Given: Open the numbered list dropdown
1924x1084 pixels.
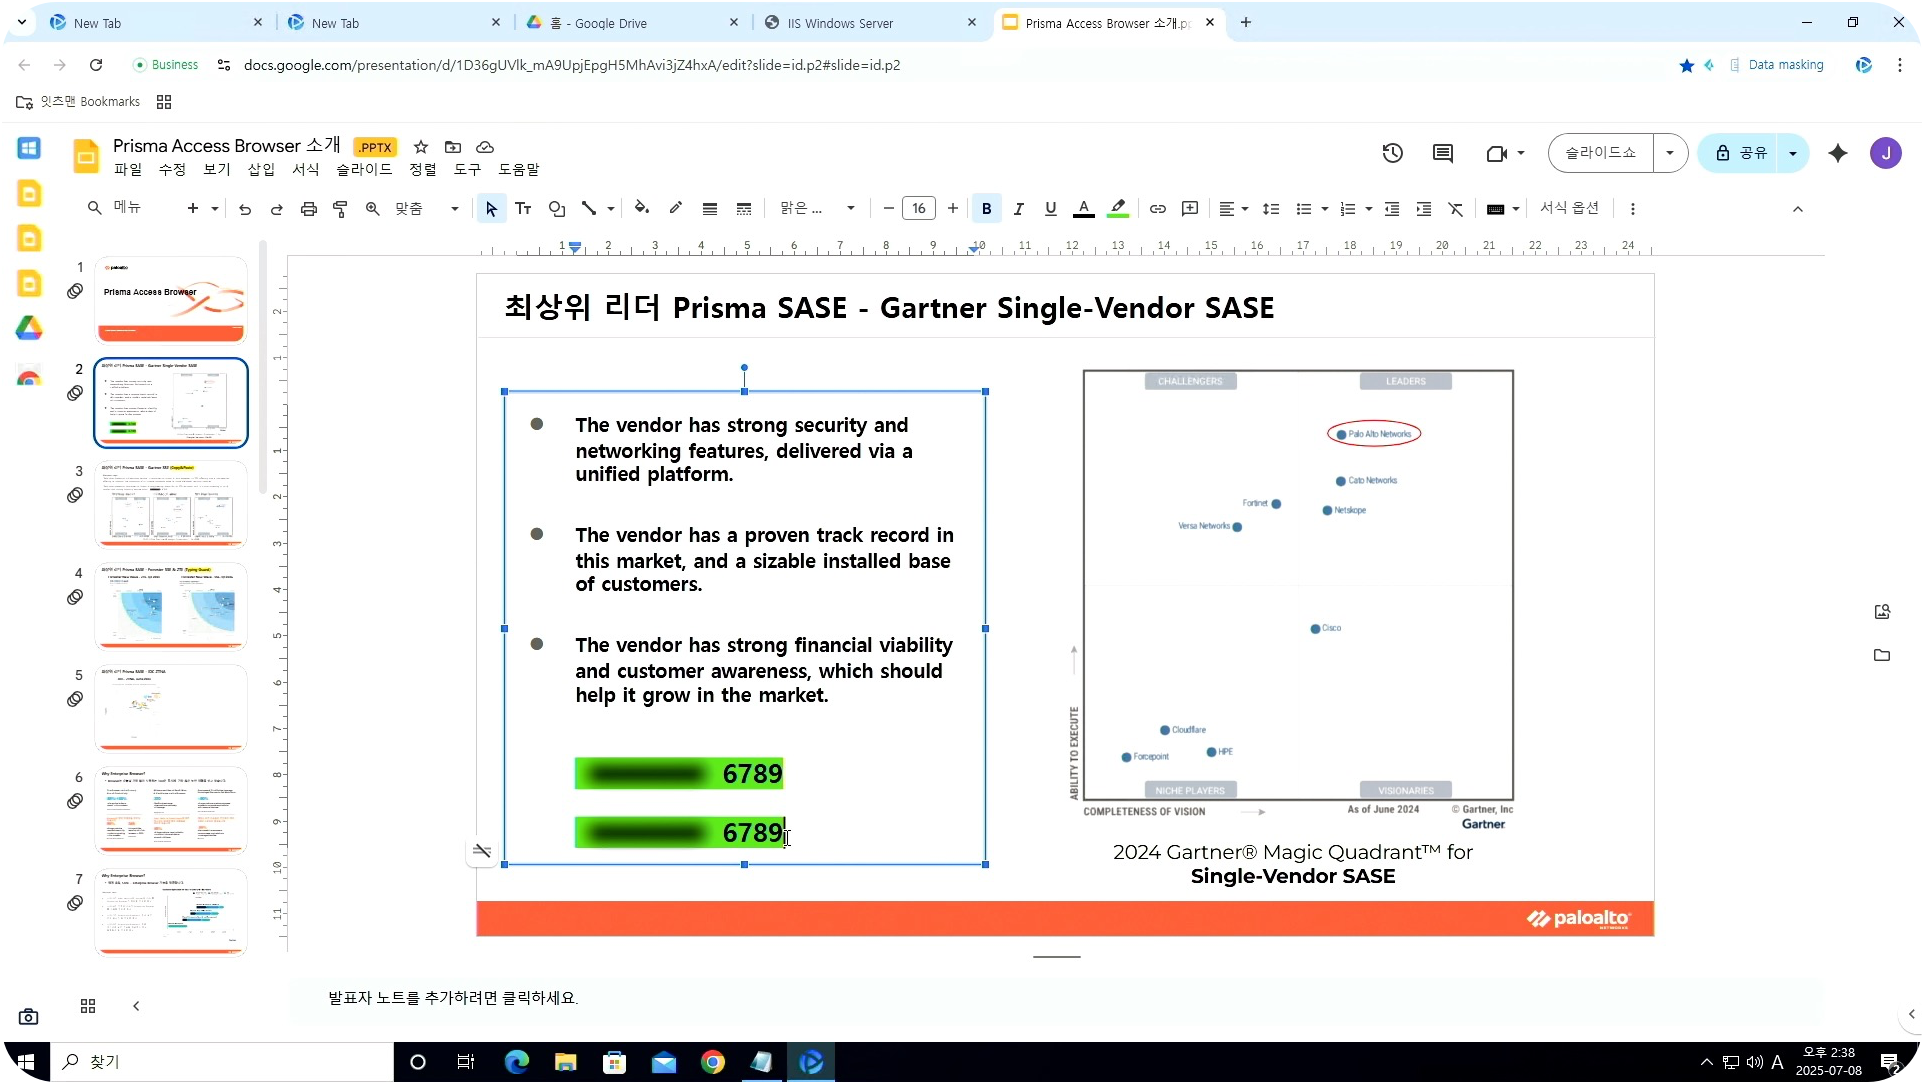Looking at the screenshot, I should pos(1355,209).
